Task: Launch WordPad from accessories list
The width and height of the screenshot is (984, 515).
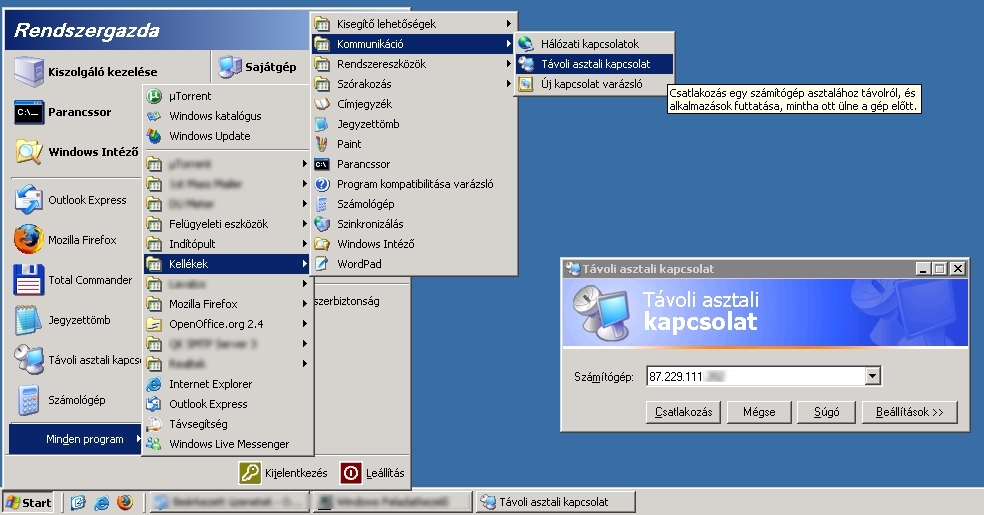Action: pyautogui.click(x=358, y=264)
